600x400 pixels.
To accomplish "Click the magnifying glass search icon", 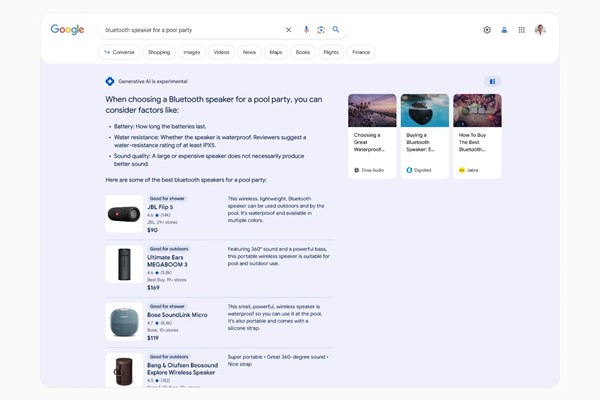I will (336, 30).
